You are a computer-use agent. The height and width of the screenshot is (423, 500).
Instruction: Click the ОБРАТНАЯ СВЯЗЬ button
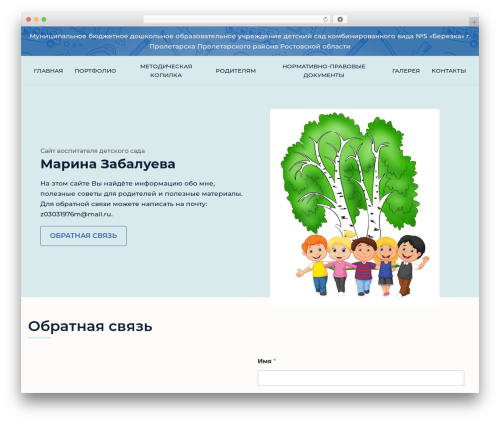[x=83, y=236]
